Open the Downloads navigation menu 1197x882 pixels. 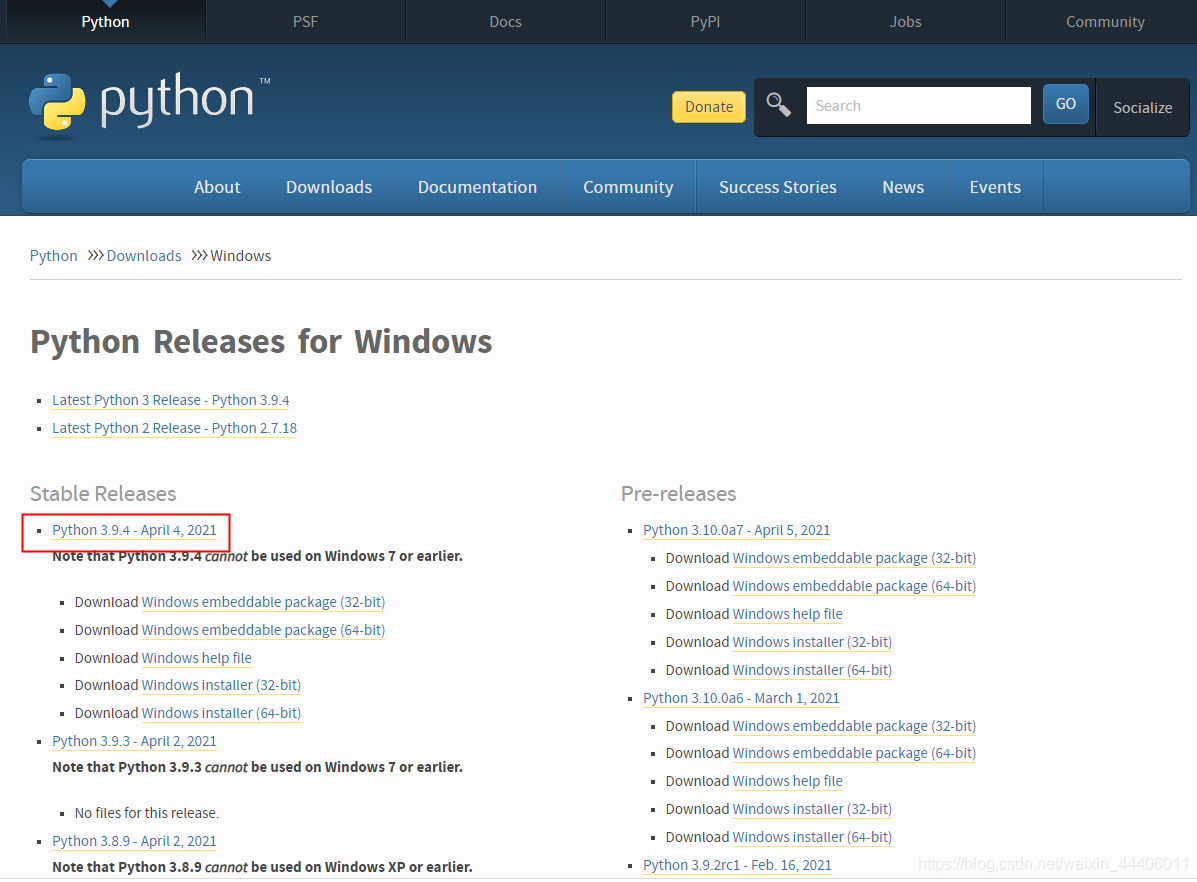click(329, 187)
